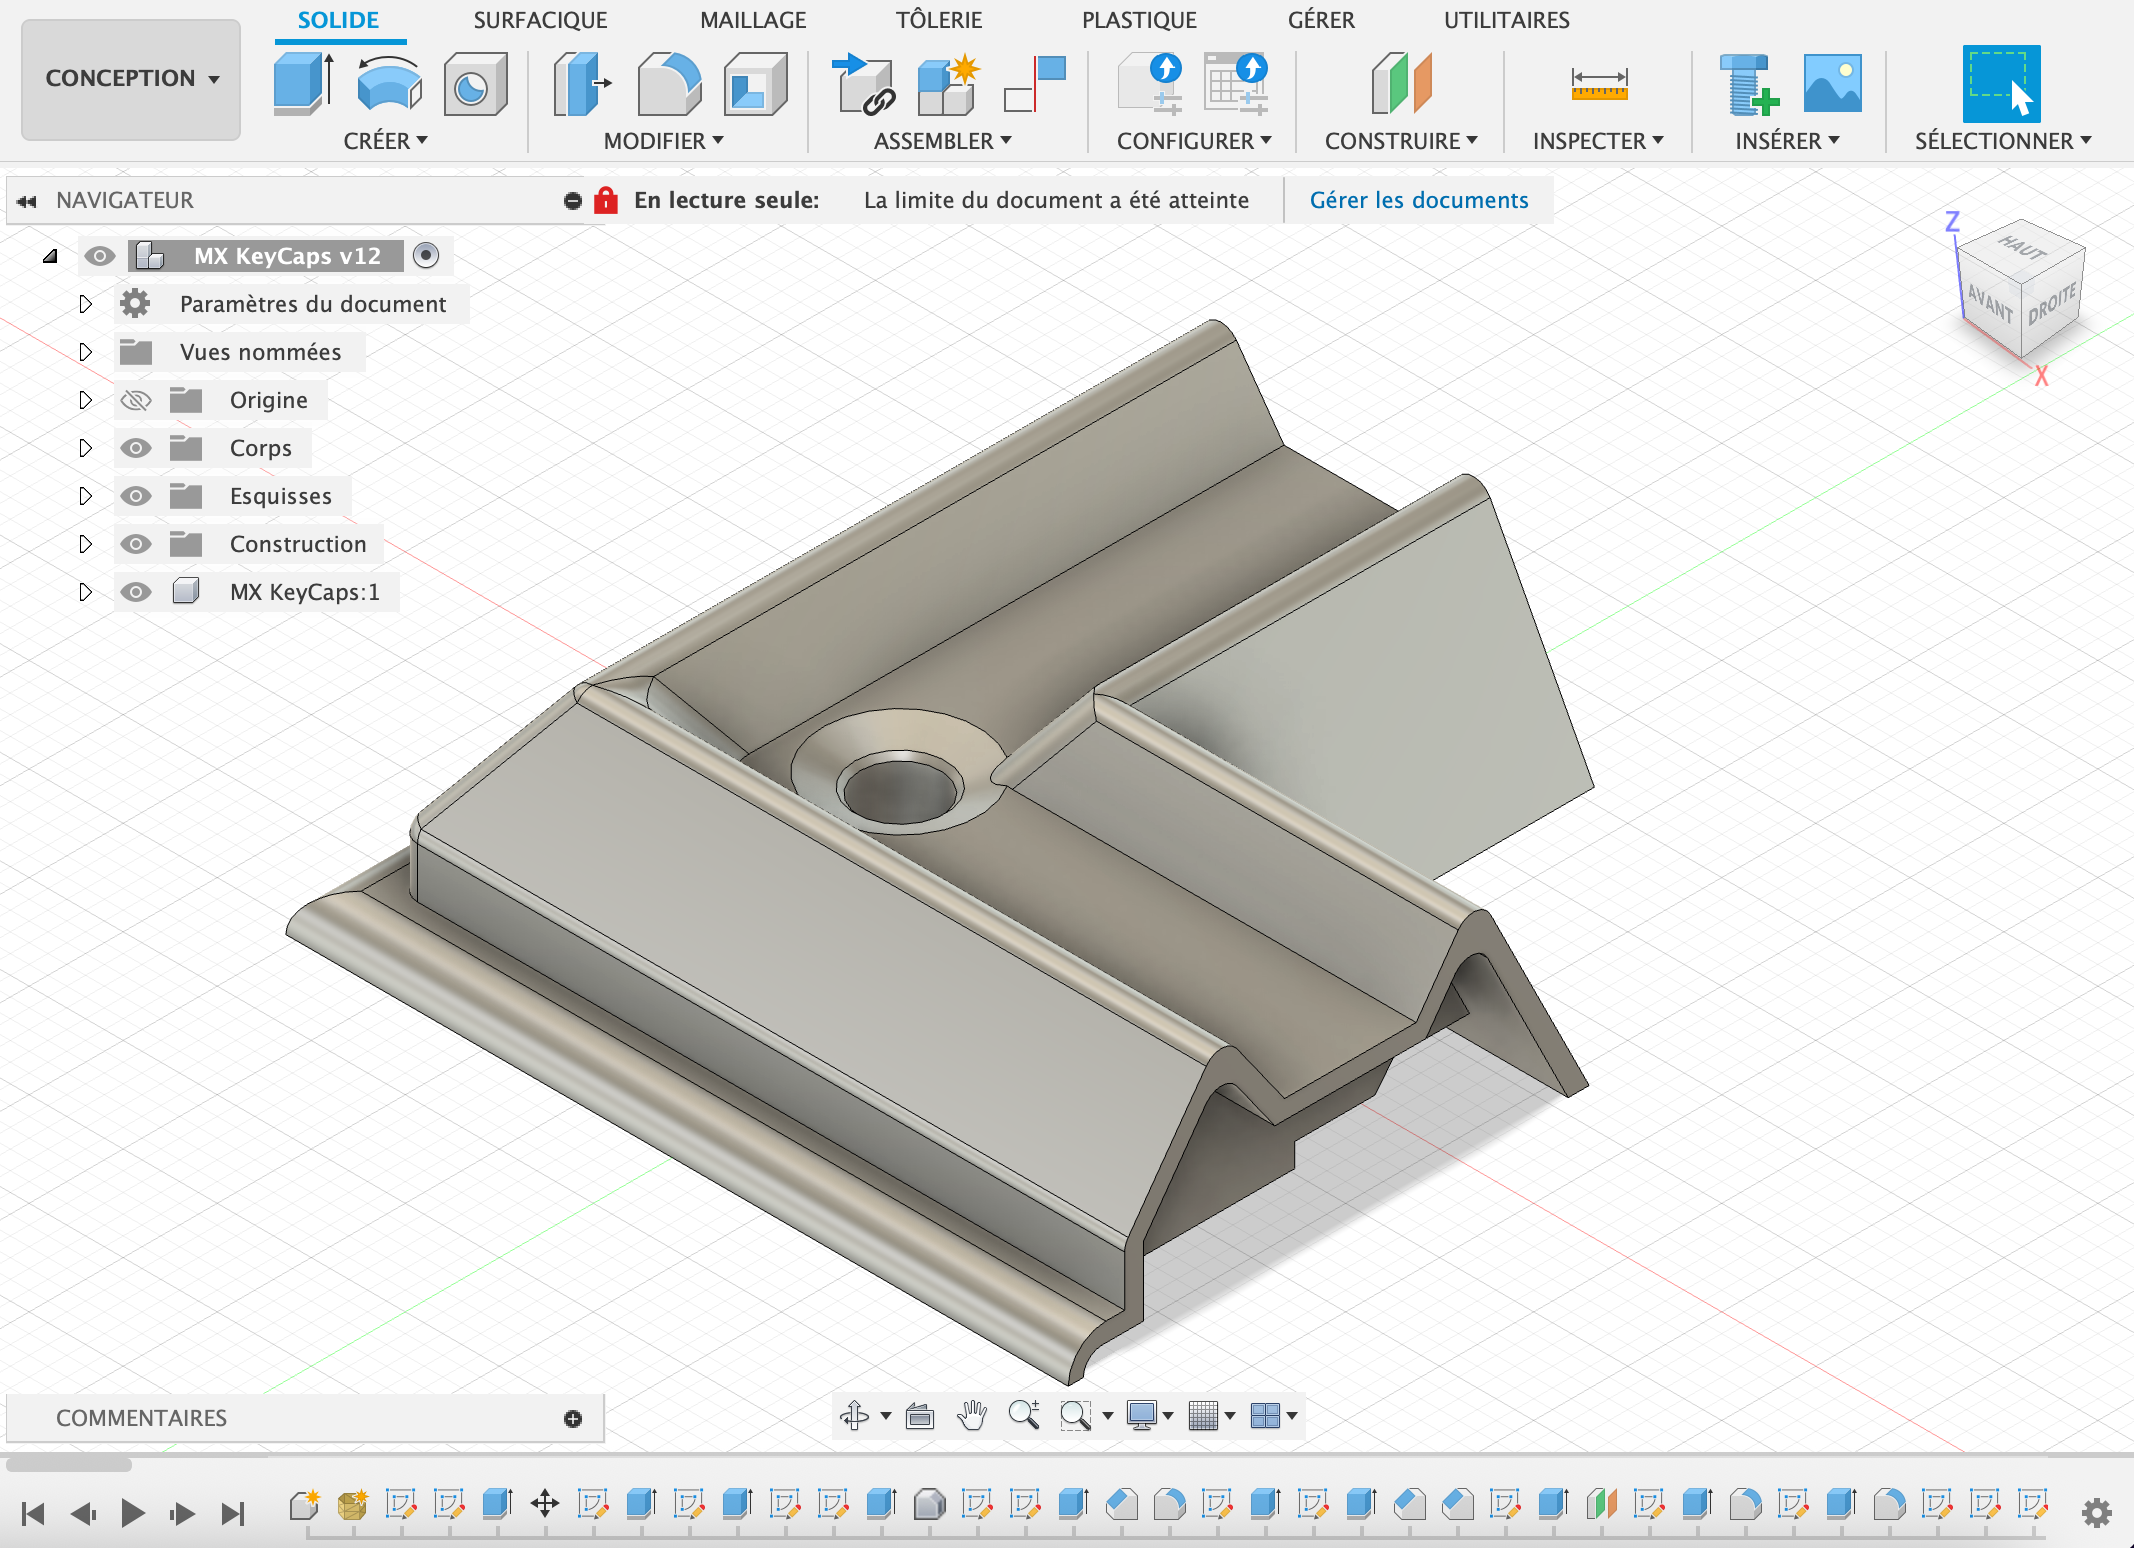Screen dimensions: 2134x1548
Task: Click the Measure tool icon
Action: pos(1598,84)
